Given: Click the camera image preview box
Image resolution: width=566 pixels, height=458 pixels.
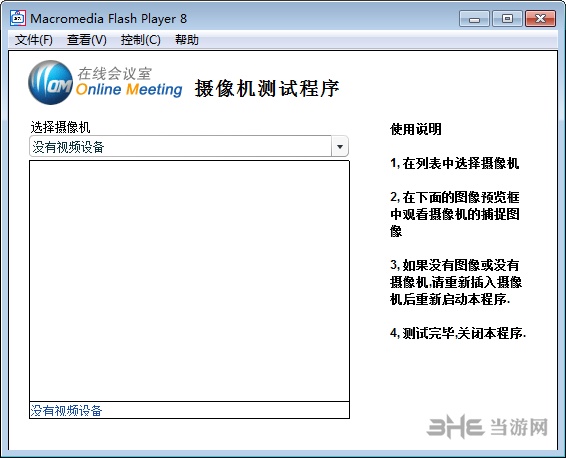Looking at the screenshot, I should click(x=190, y=281).
